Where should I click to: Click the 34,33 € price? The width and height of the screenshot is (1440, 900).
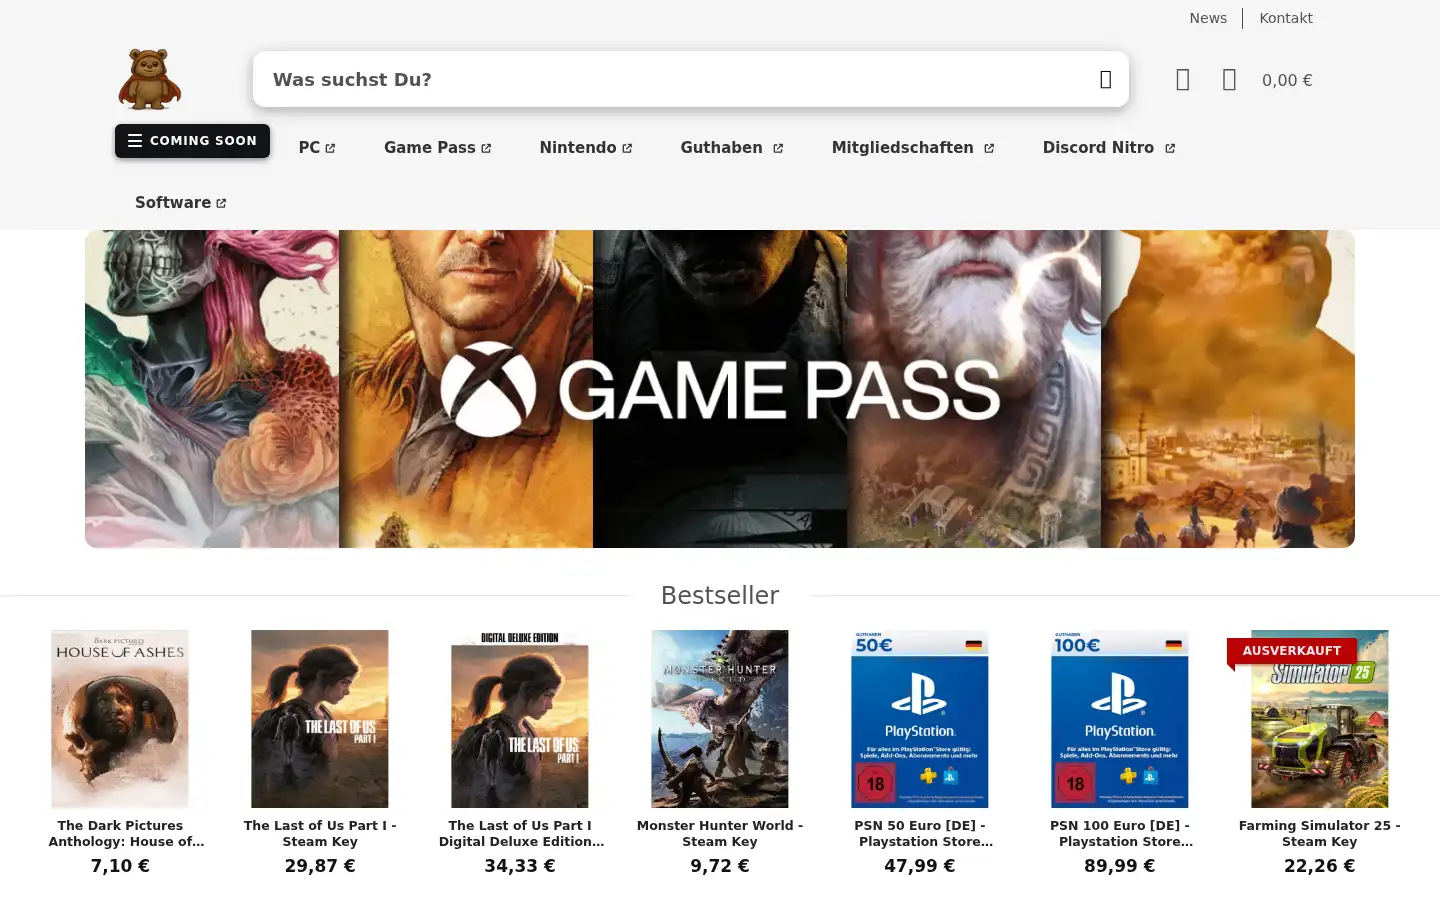point(520,866)
